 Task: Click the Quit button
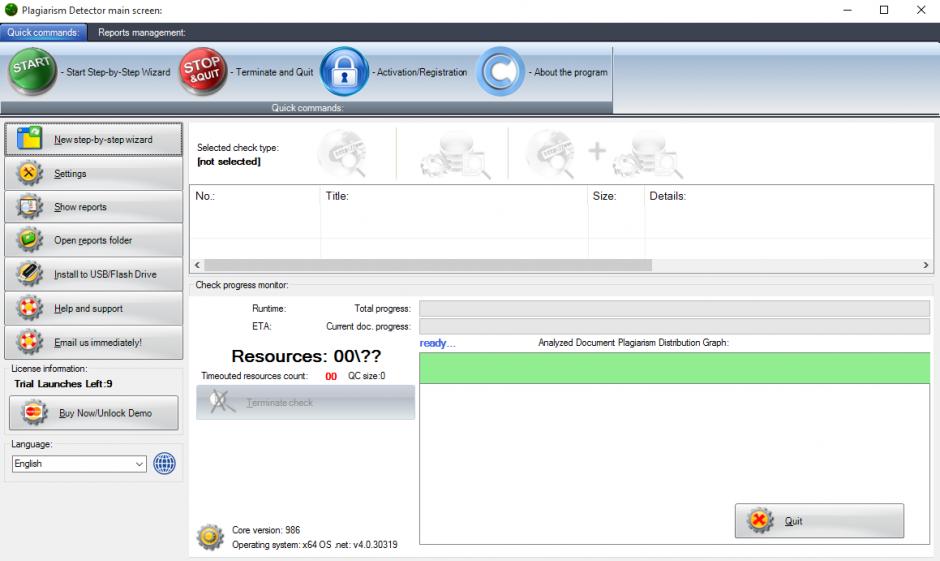tap(820, 521)
